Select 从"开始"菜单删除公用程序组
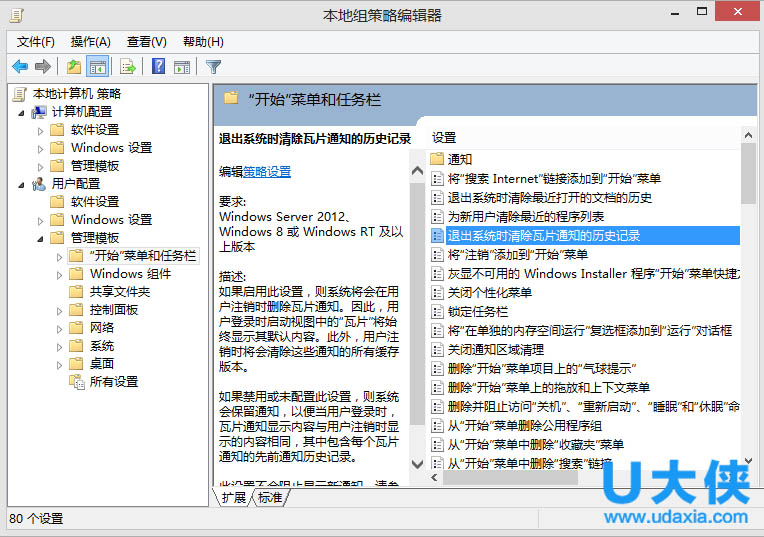The height and width of the screenshot is (537, 764). pos(525,425)
